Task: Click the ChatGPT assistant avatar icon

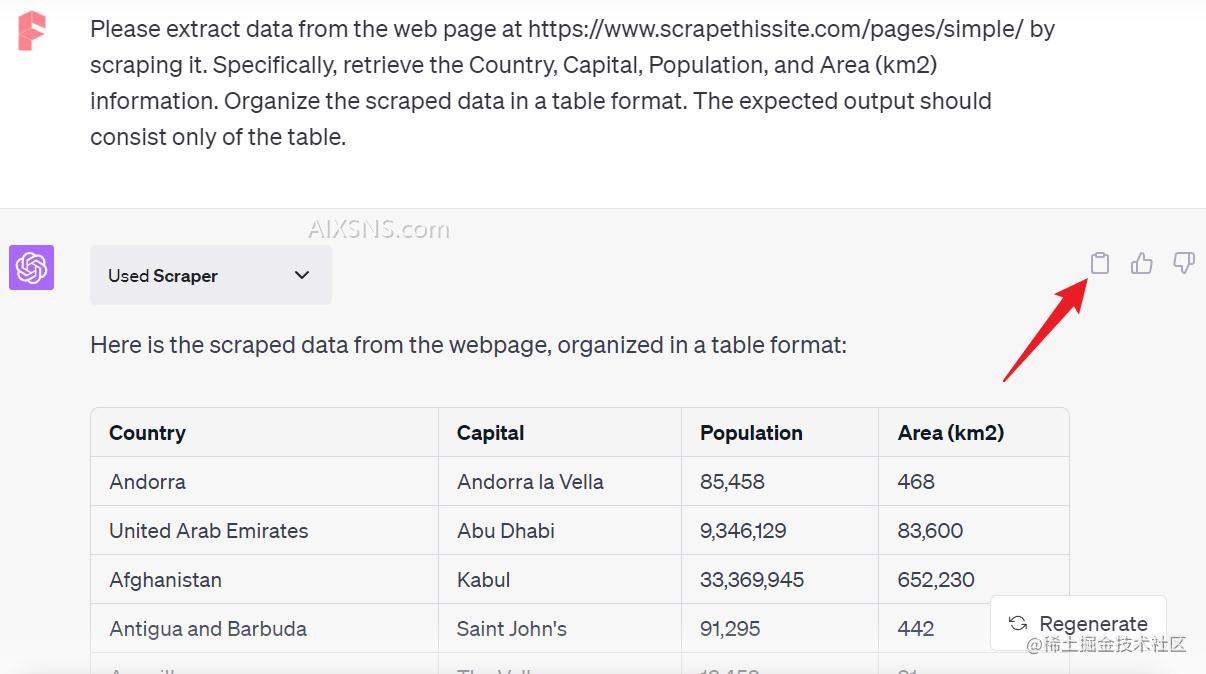Action: pos(31,268)
